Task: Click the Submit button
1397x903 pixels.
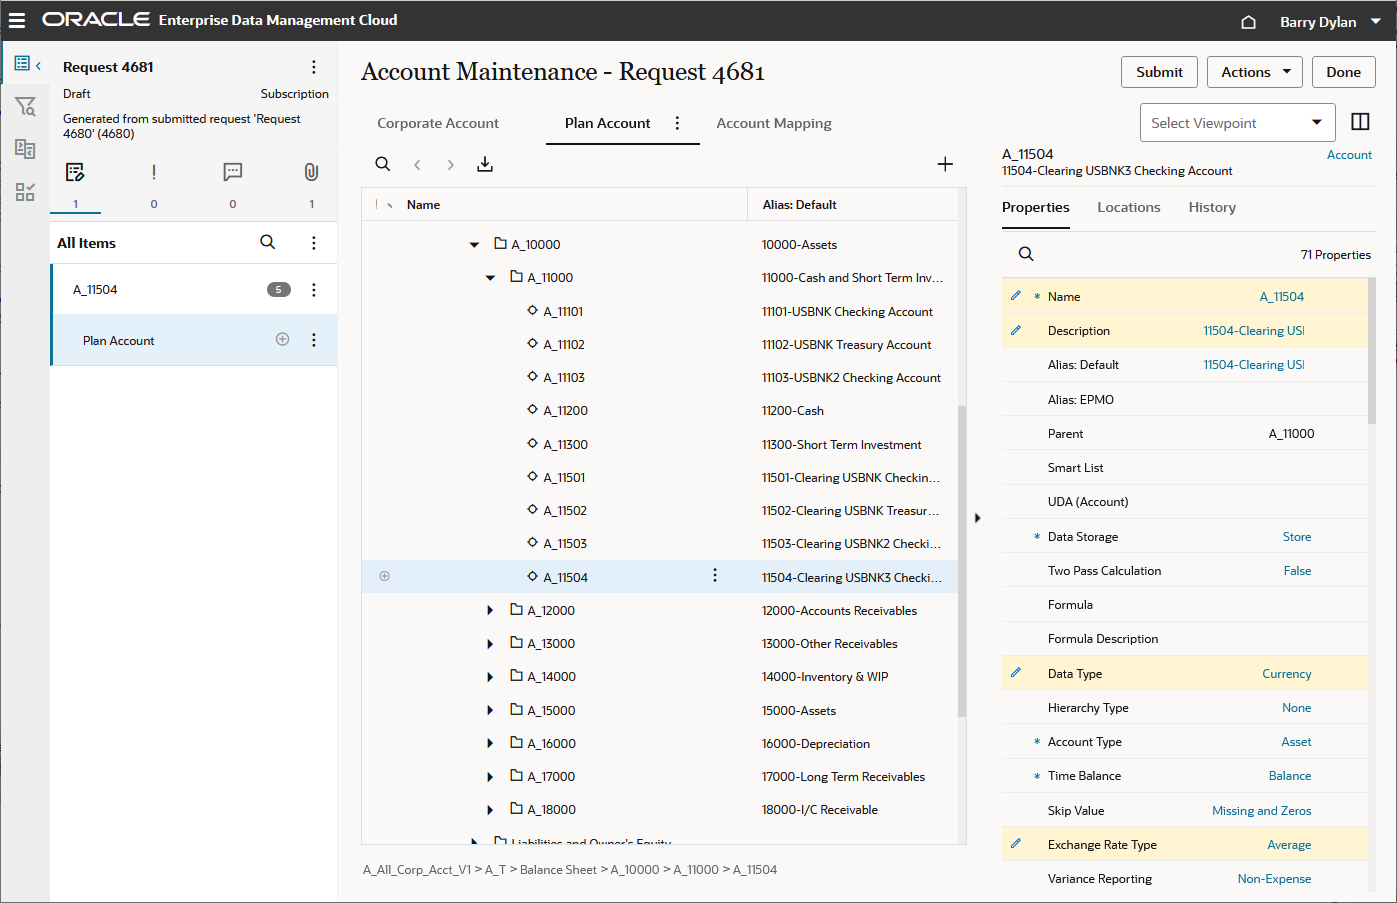Action: click(1159, 72)
